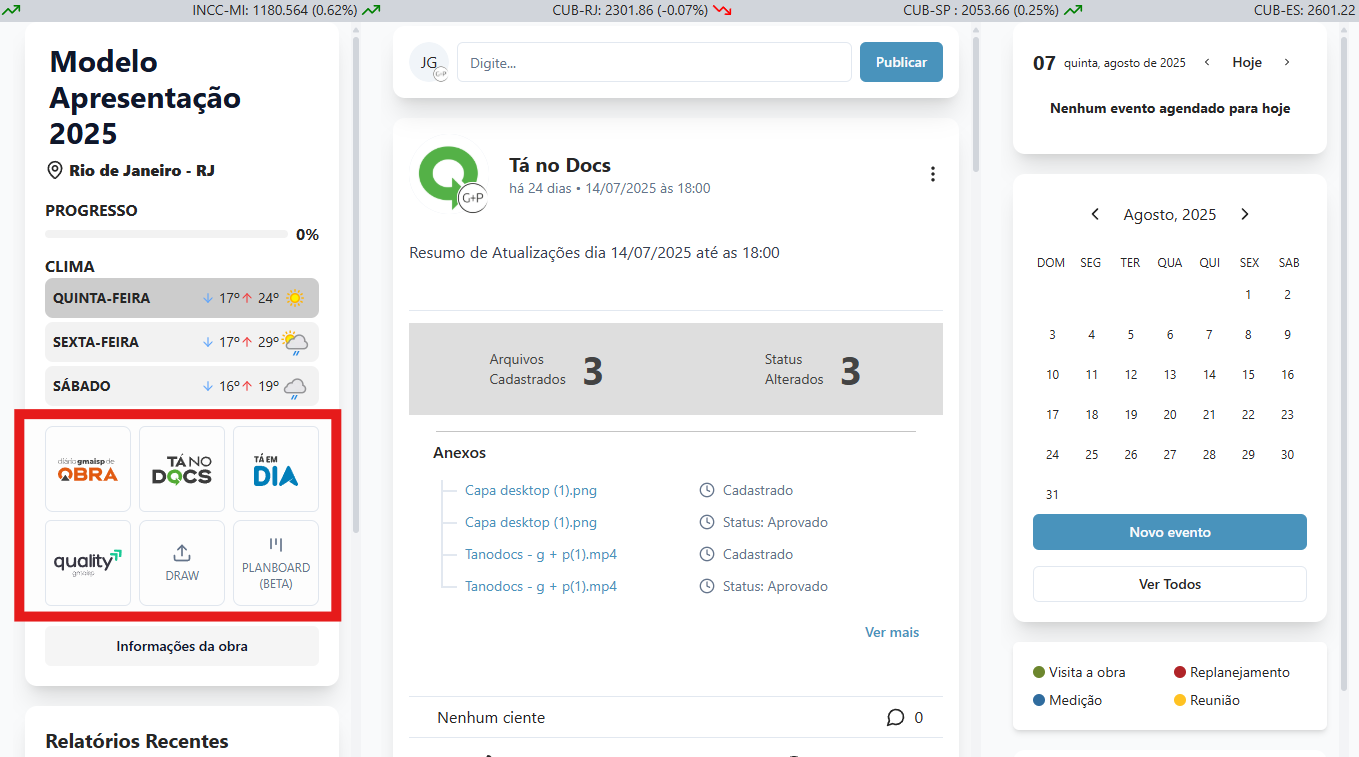Advance calendar to next month

tap(1245, 215)
